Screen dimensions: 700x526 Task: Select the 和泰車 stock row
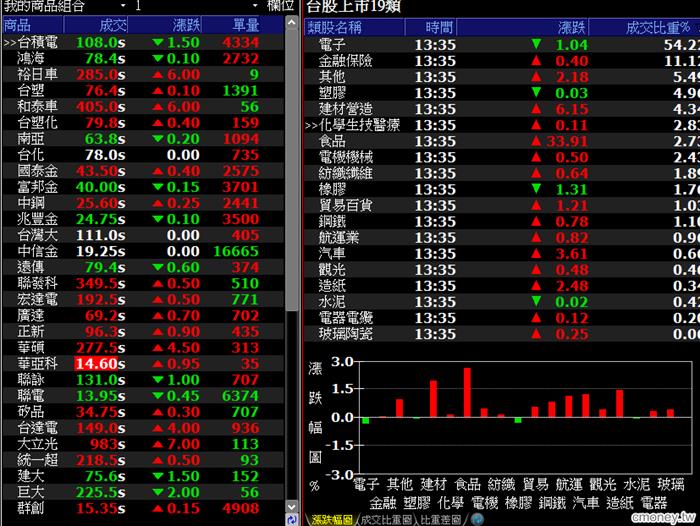[143, 107]
